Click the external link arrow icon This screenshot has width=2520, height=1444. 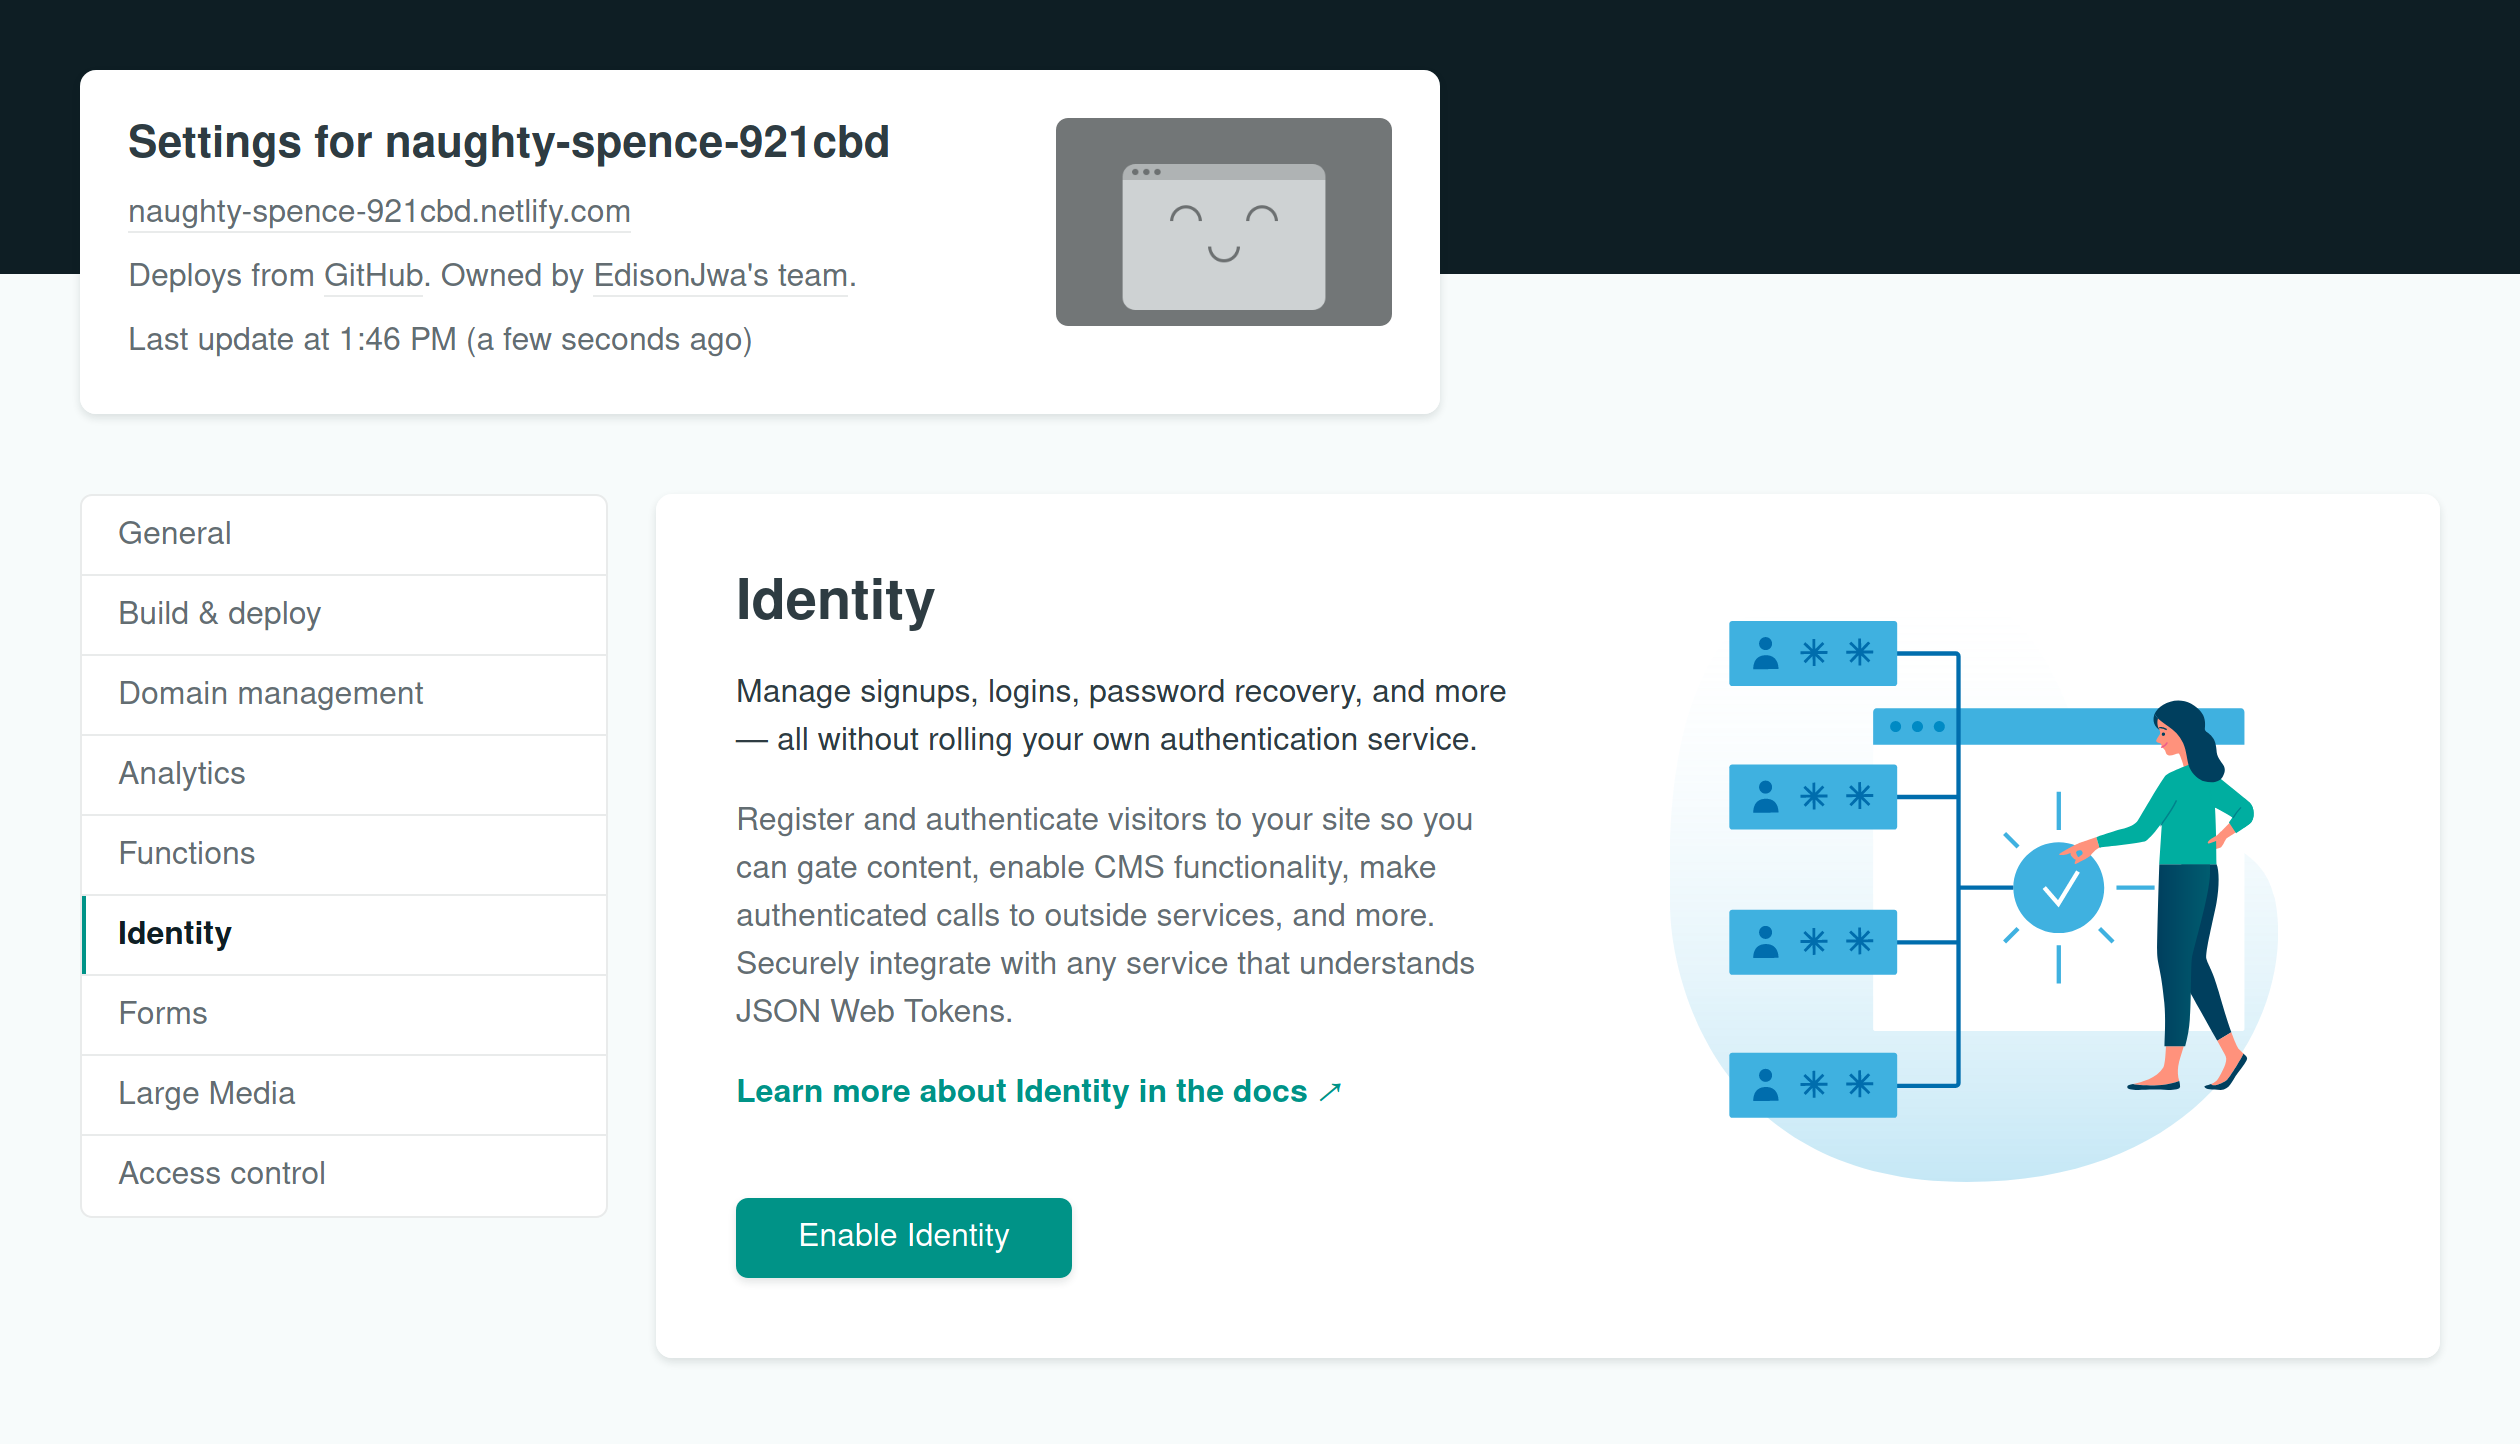(1330, 1092)
